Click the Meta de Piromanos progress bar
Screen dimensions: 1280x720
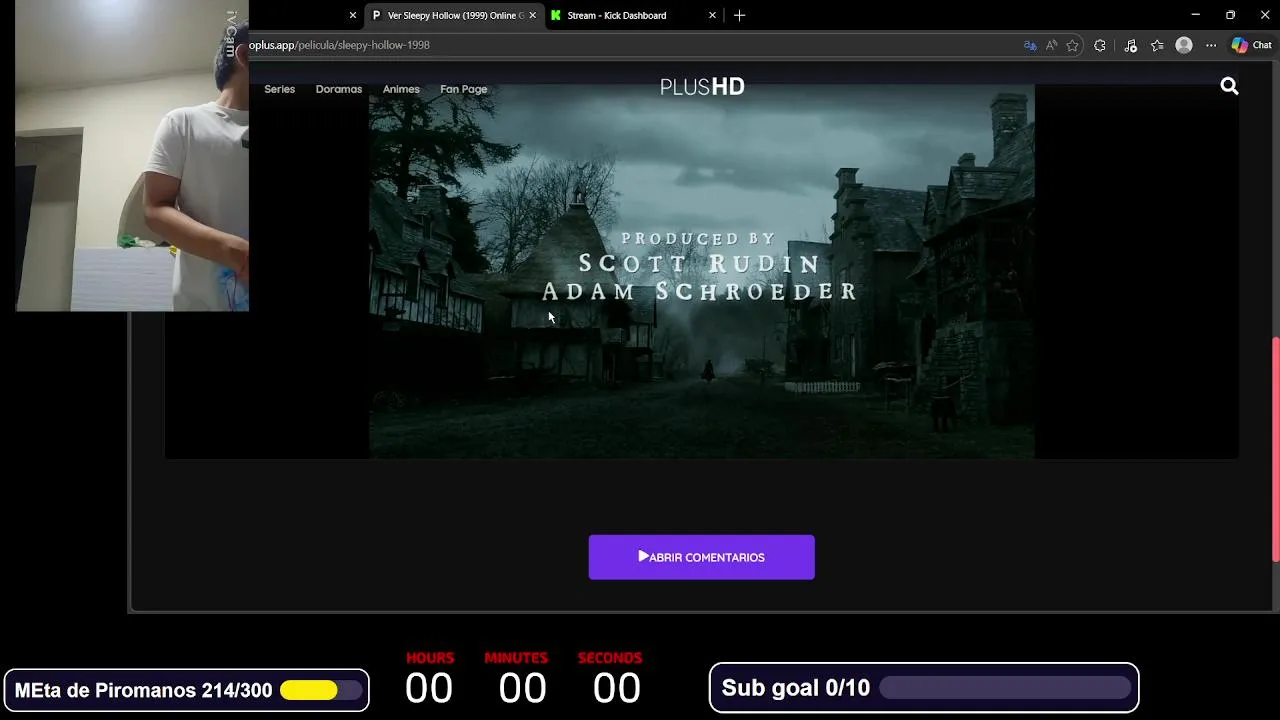(321, 690)
